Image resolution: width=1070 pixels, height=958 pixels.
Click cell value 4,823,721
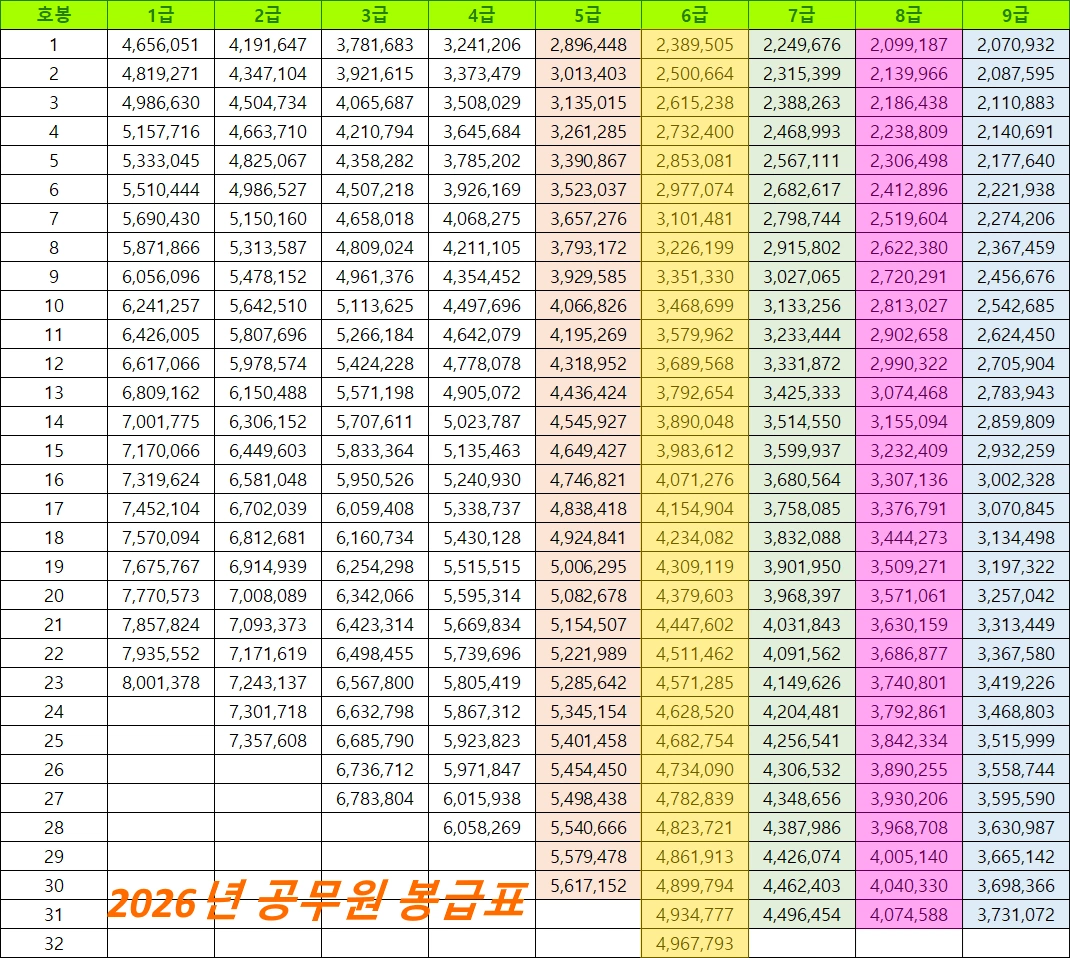695,828
